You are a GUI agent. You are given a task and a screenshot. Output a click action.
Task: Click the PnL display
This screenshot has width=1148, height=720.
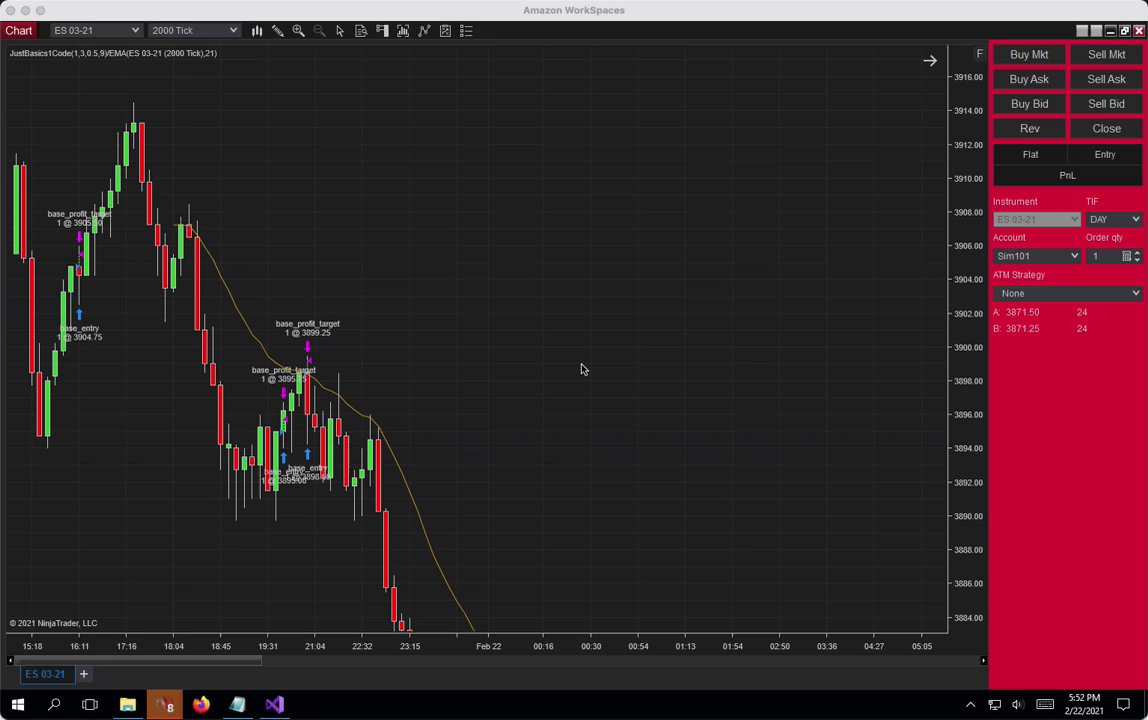[1067, 175]
